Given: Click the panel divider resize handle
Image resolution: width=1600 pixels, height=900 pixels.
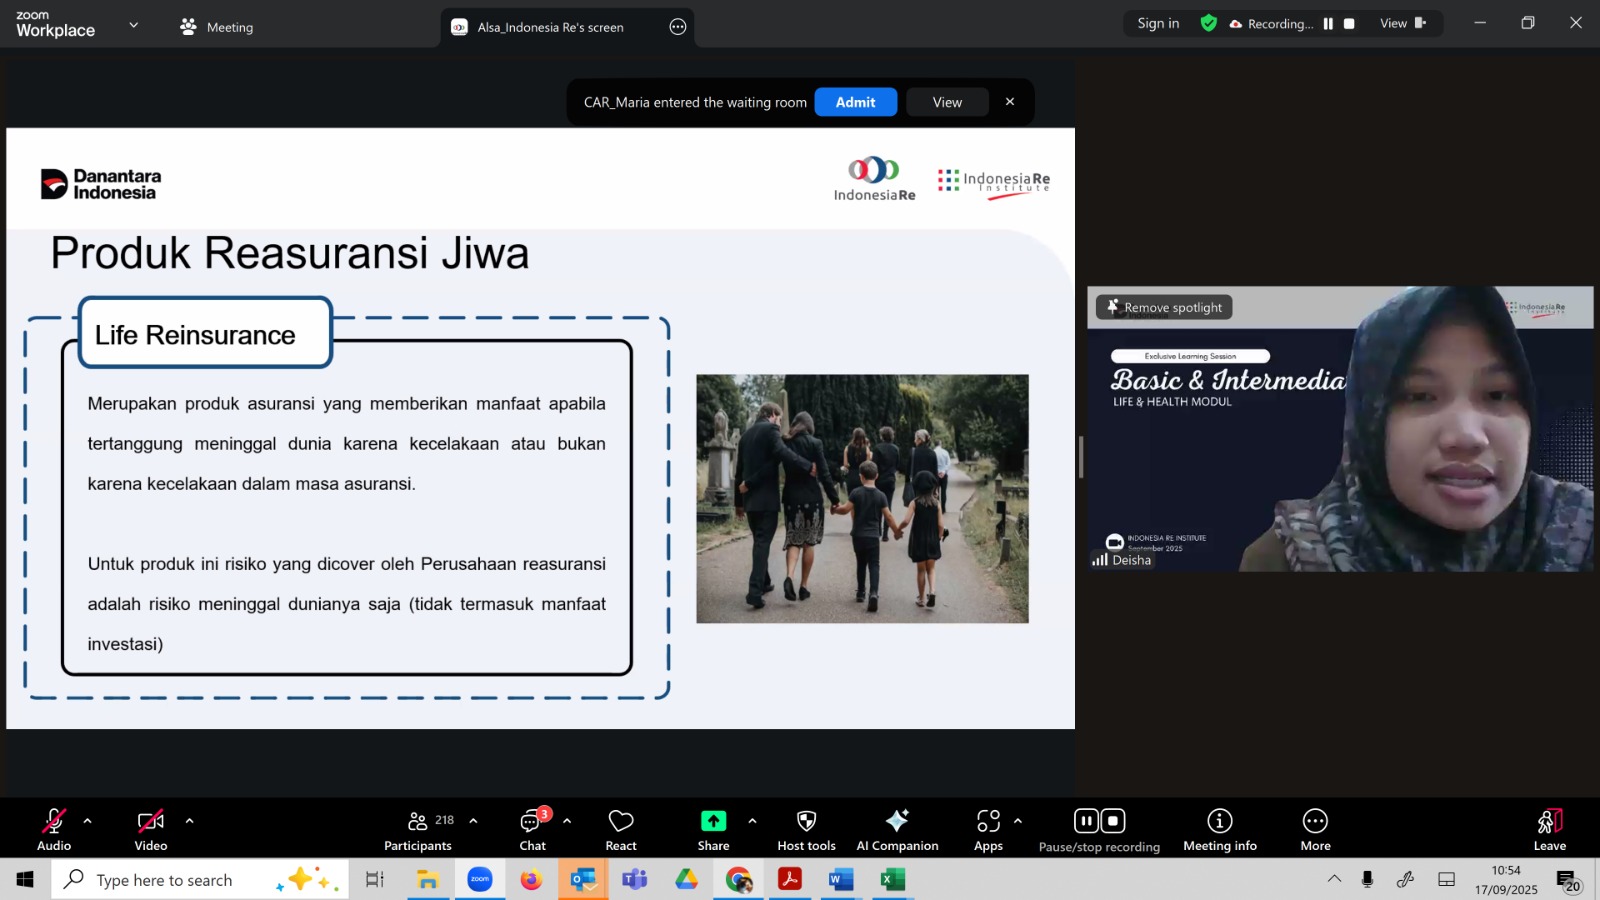Looking at the screenshot, I should [x=1080, y=457].
